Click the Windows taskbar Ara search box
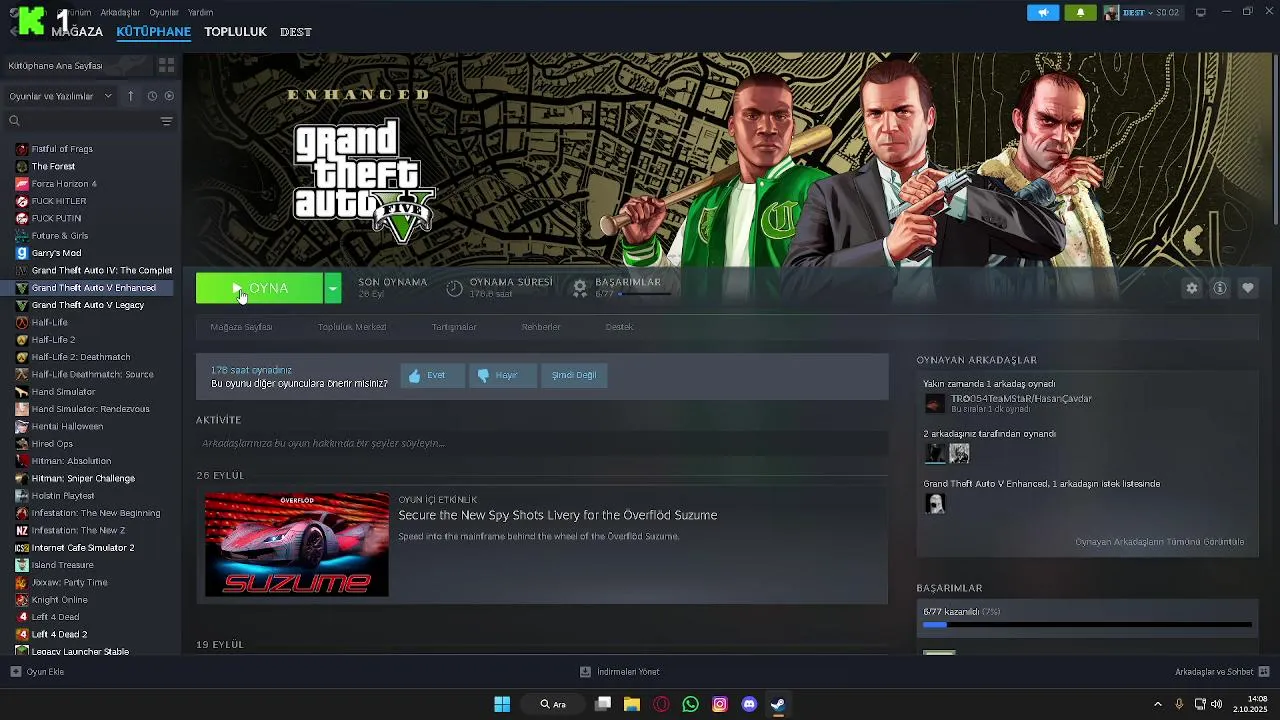The height and width of the screenshot is (720, 1280). pyautogui.click(x=554, y=704)
